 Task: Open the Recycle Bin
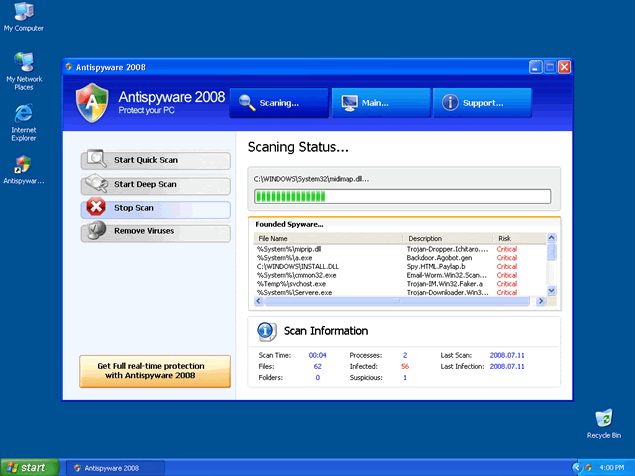[603, 420]
